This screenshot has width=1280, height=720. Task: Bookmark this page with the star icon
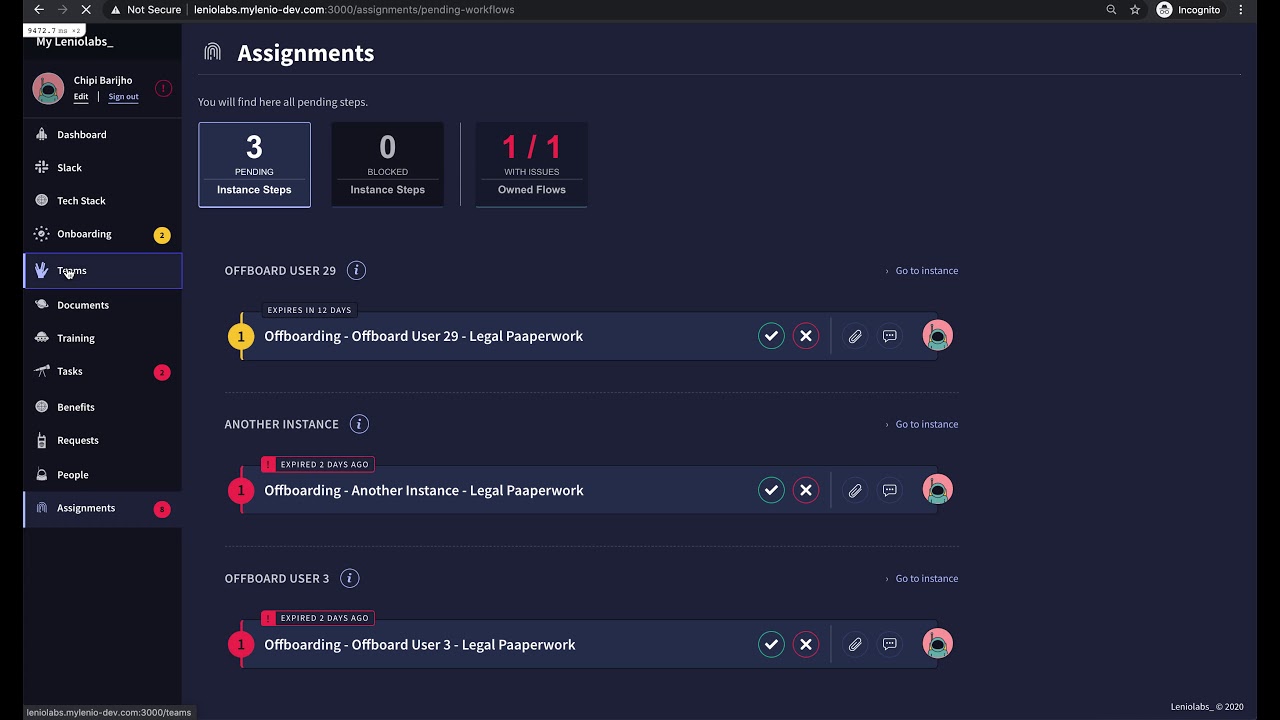[1135, 10]
